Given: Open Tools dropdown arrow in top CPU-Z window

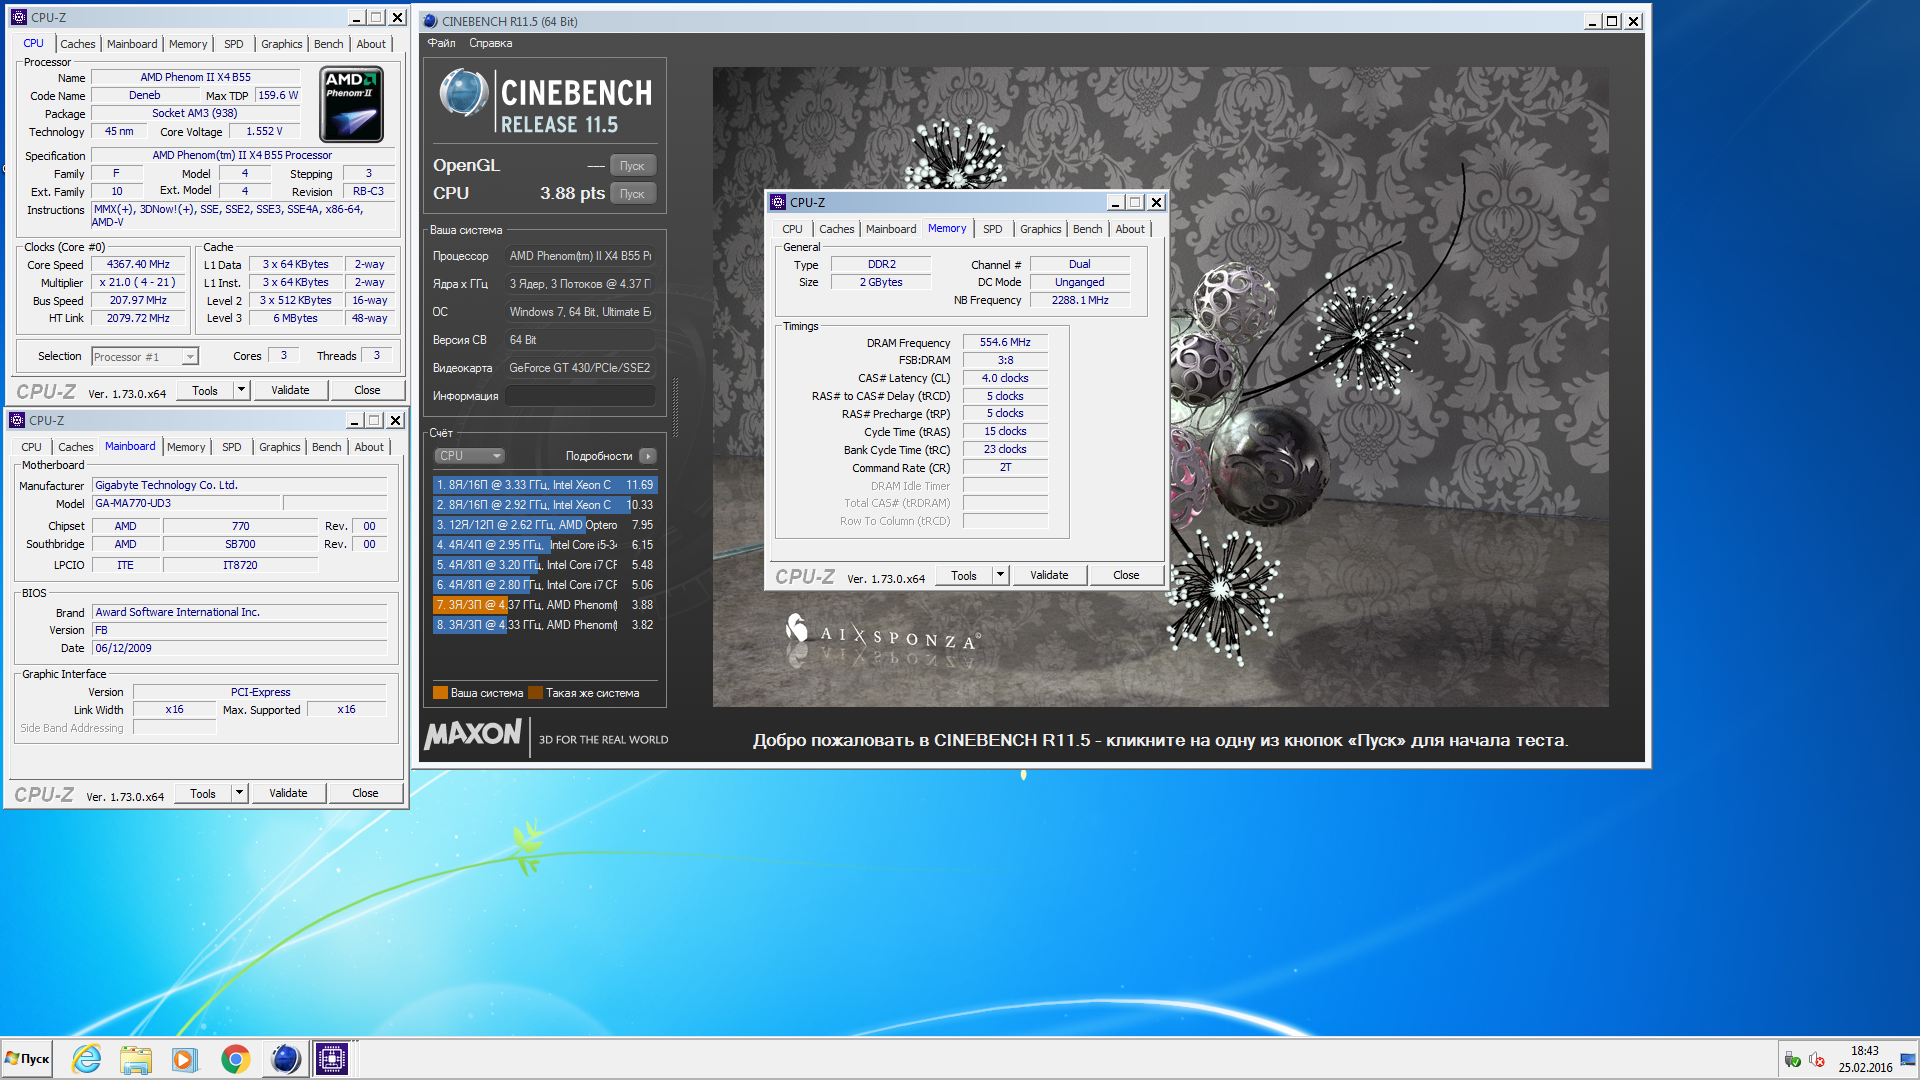Looking at the screenshot, I should [x=241, y=390].
